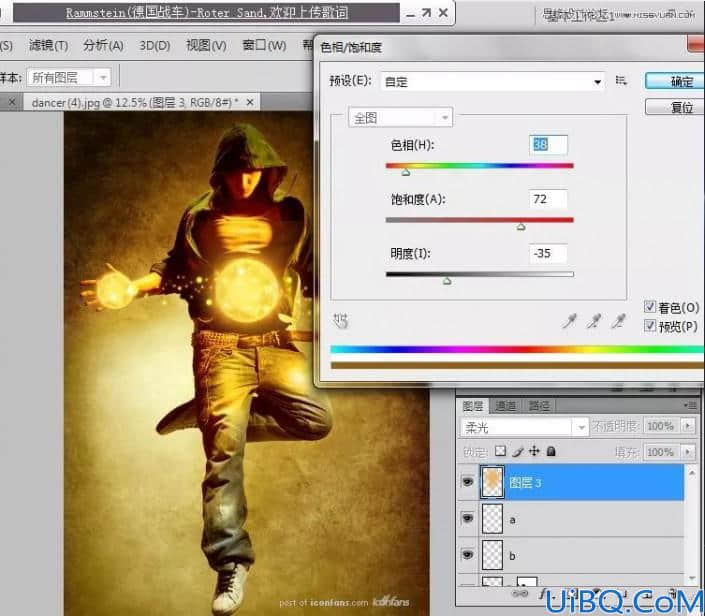Viewport: 705px width, 616px height.
Task: Click the 明度(I) value field showing -35
Action: coord(548,253)
